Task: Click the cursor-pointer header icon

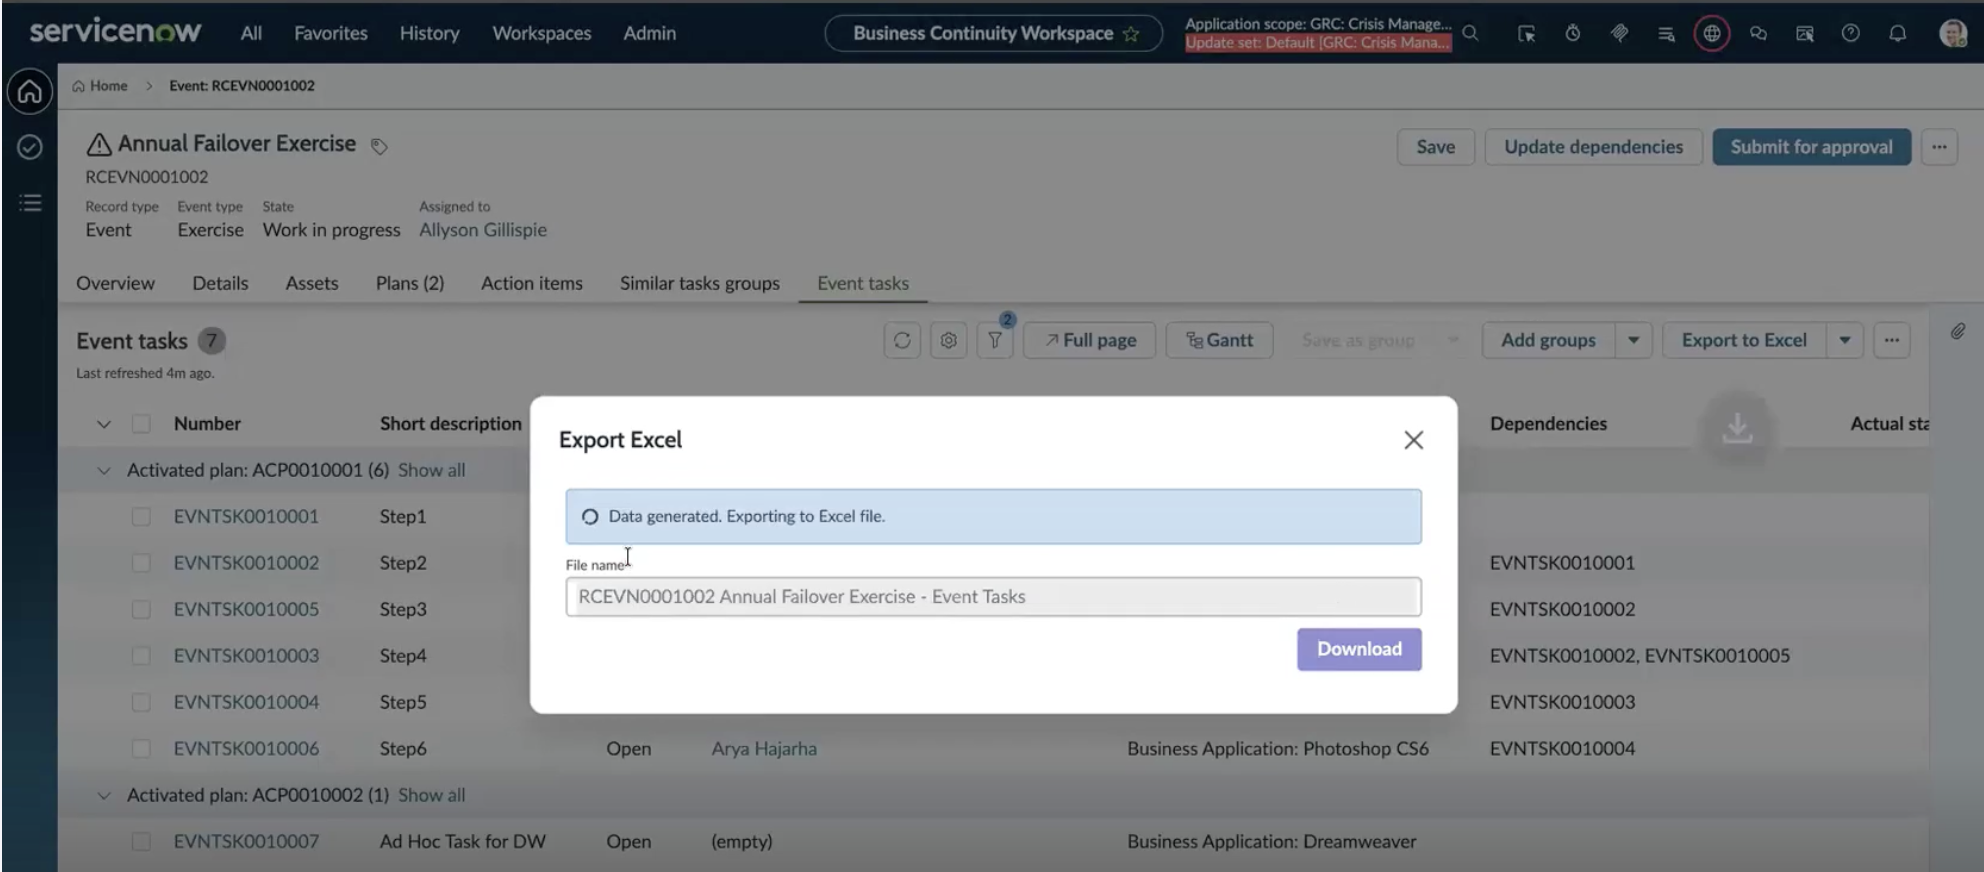Action: (x=1526, y=33)
